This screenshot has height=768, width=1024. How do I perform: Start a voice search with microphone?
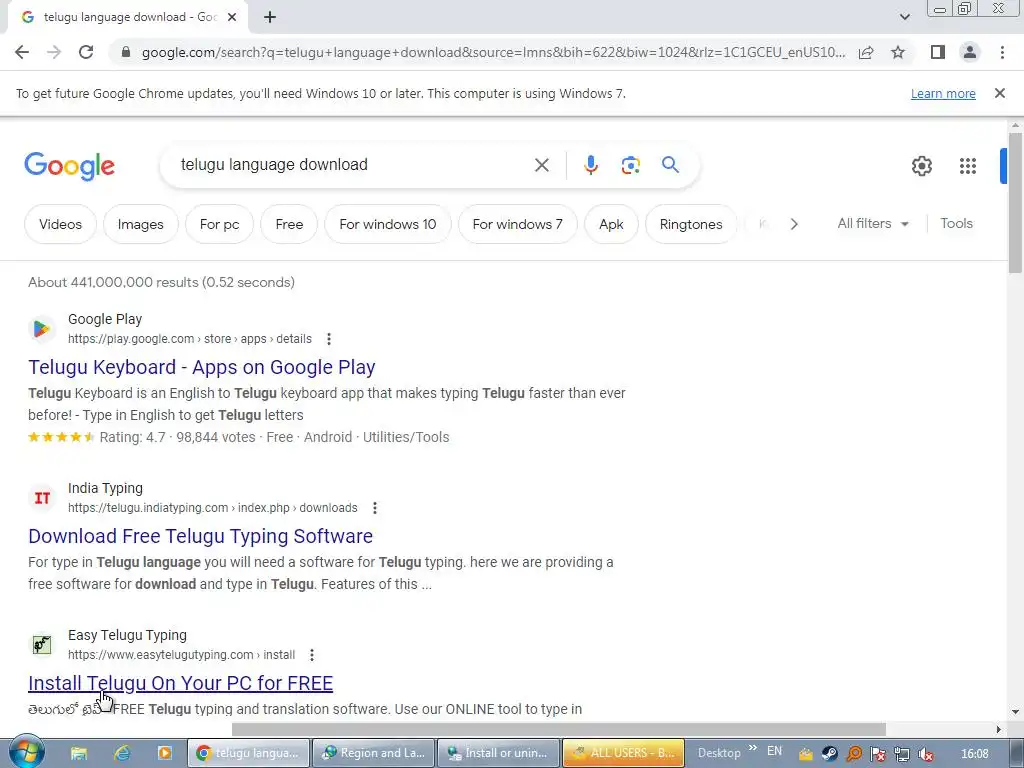(591, 165)
